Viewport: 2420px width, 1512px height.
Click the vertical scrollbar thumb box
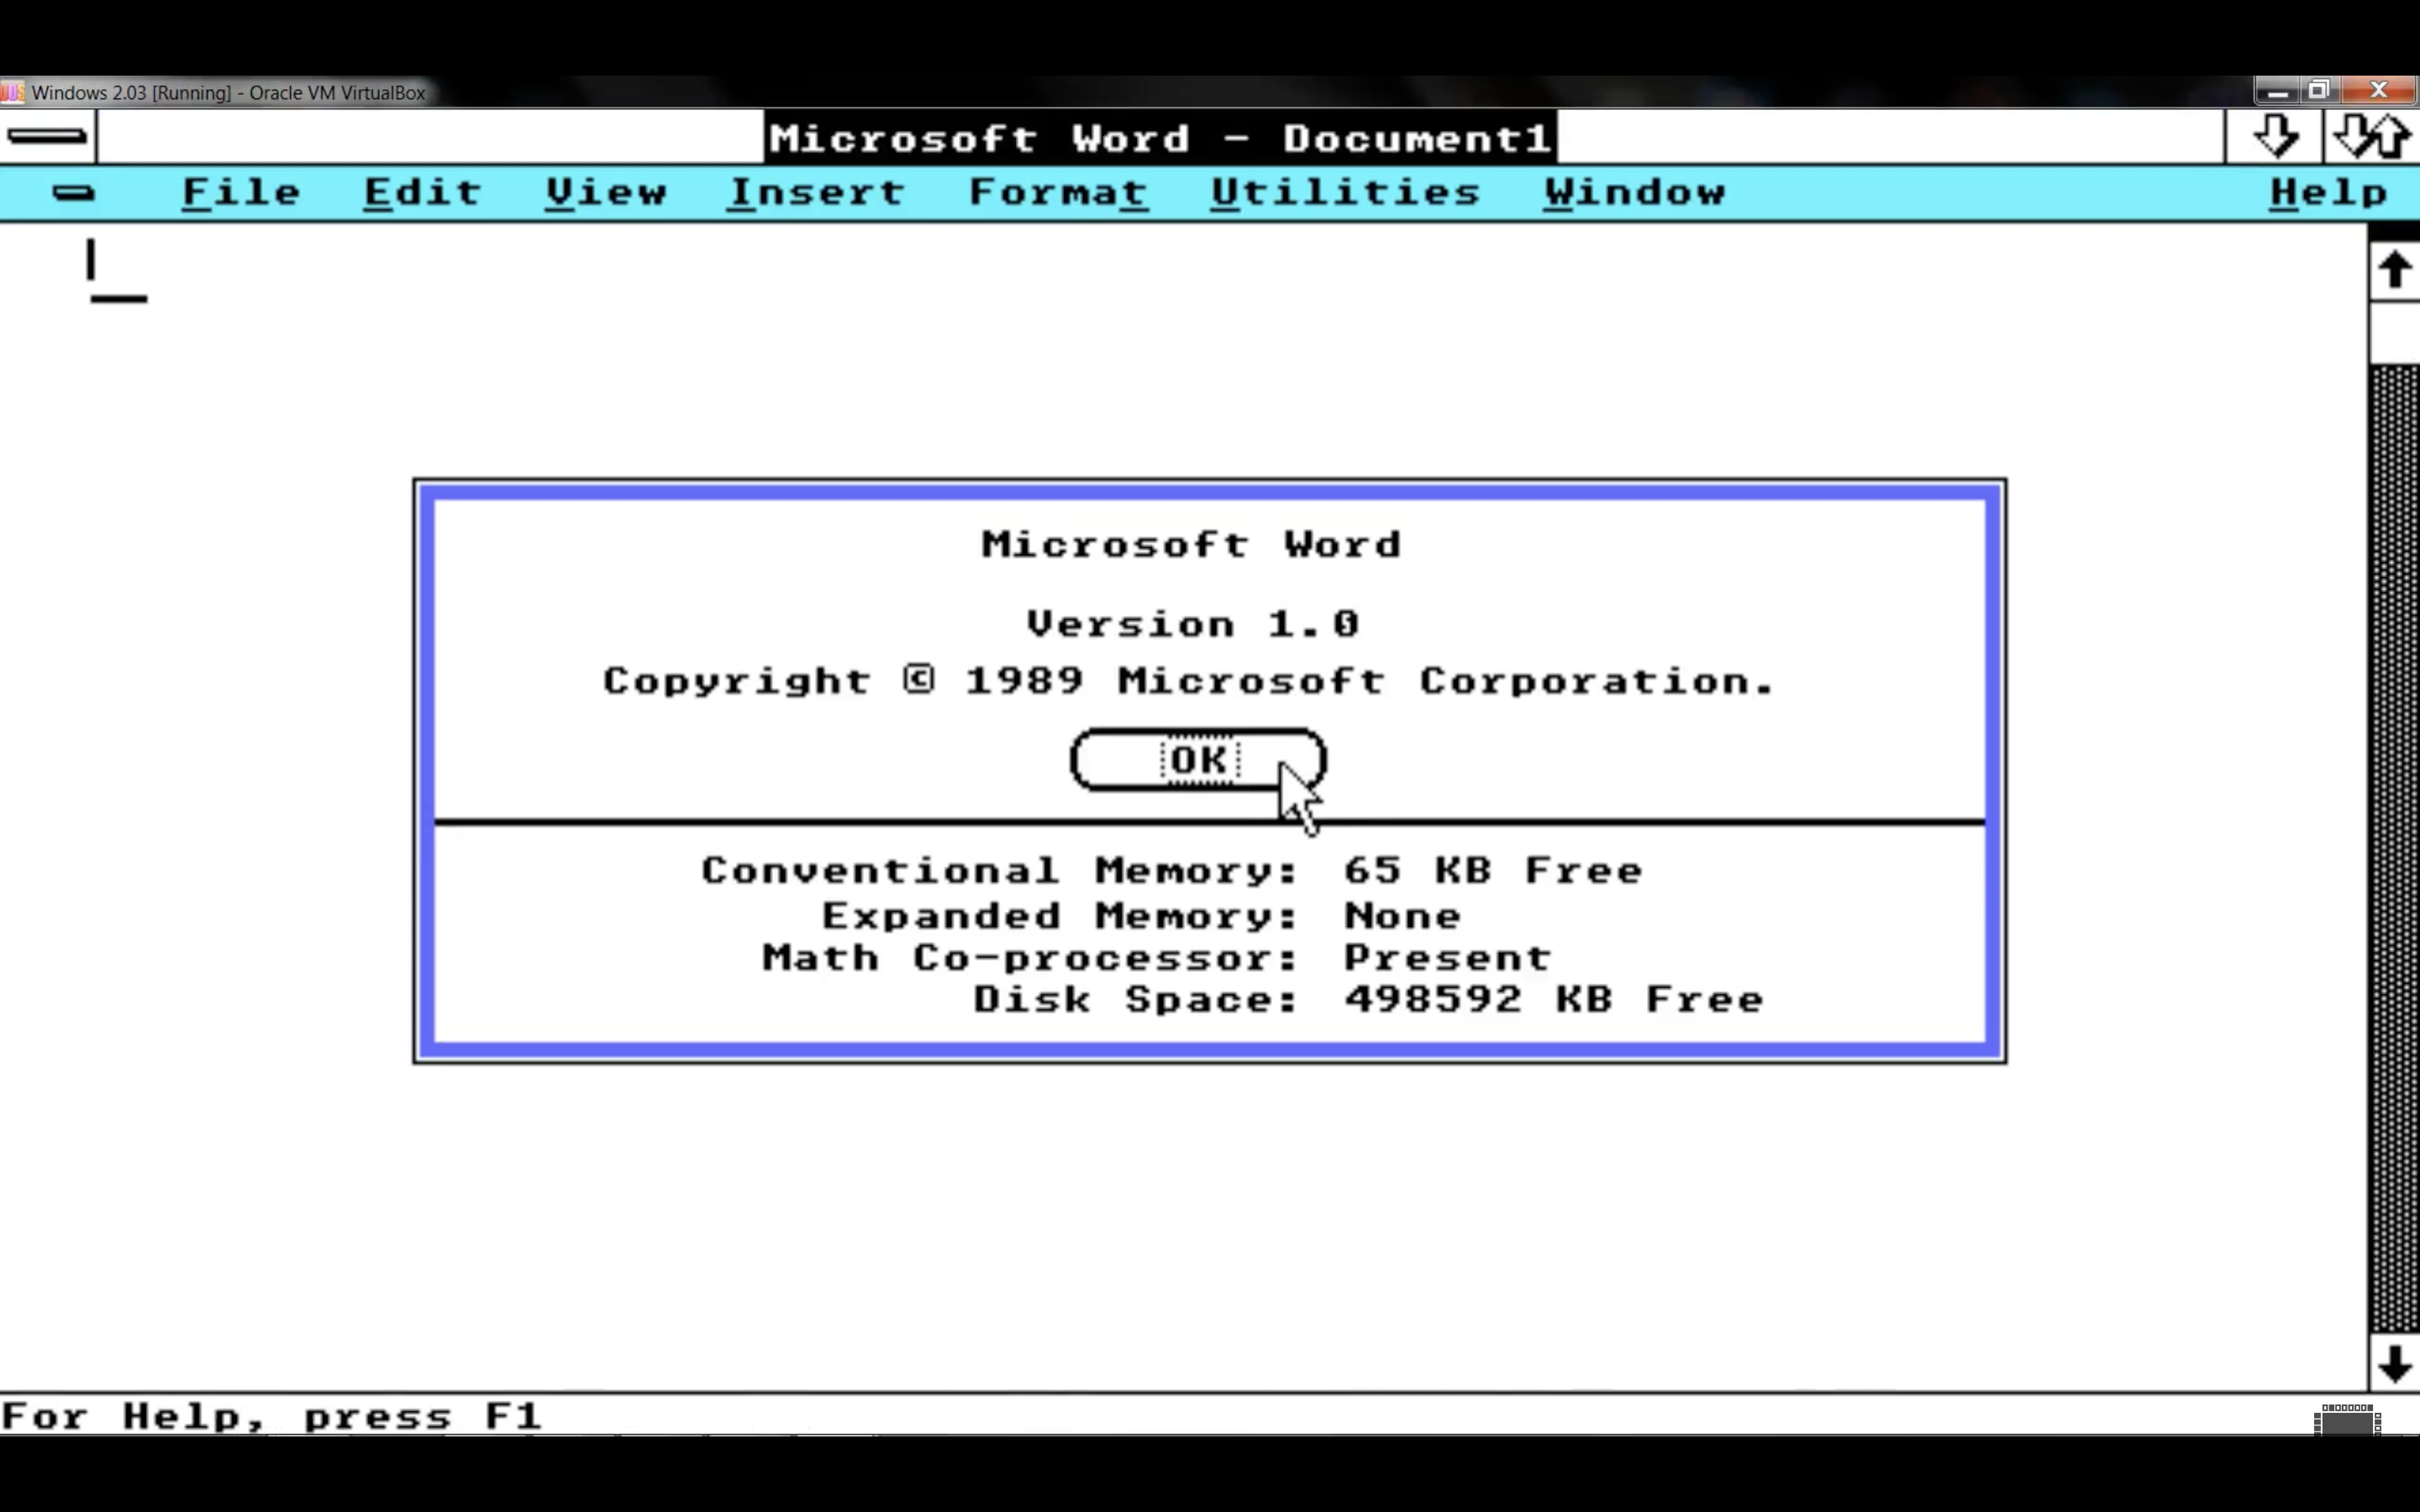click(x=2394, y=332)
